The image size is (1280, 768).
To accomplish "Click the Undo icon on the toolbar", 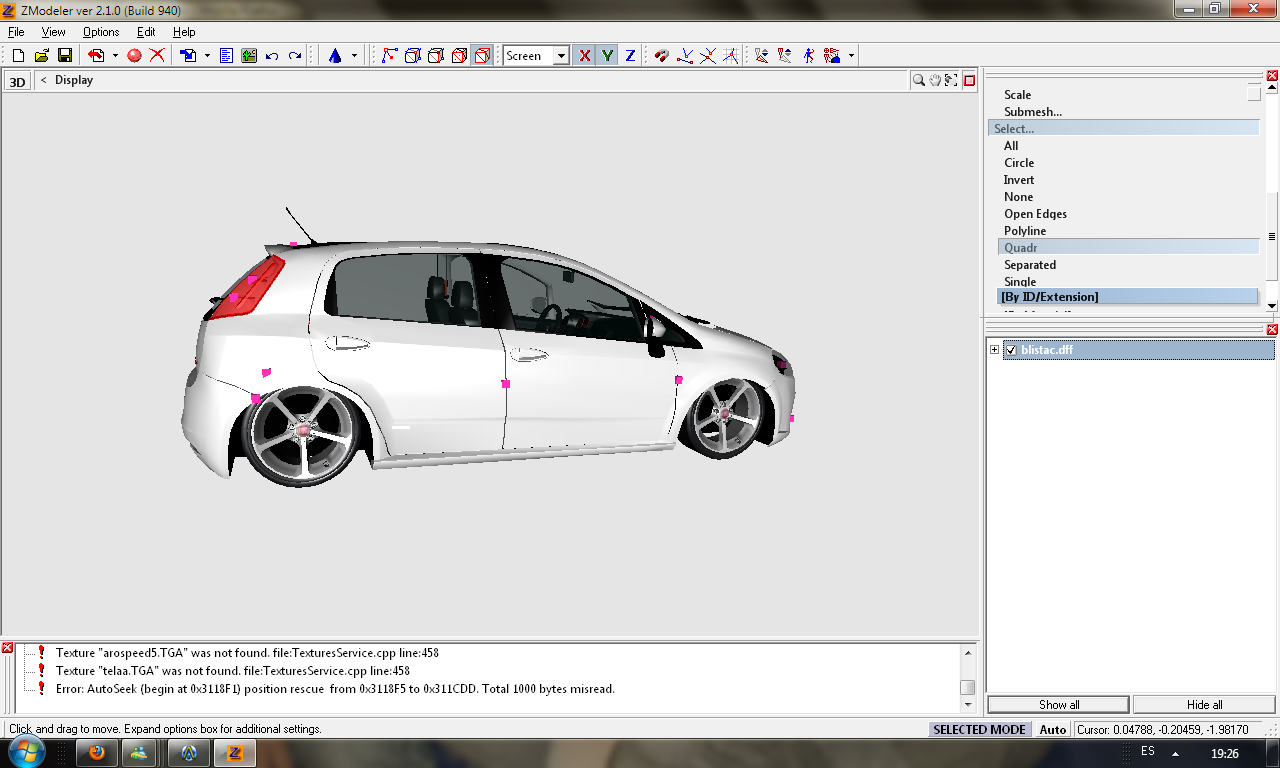I will [x=271, y=56].
